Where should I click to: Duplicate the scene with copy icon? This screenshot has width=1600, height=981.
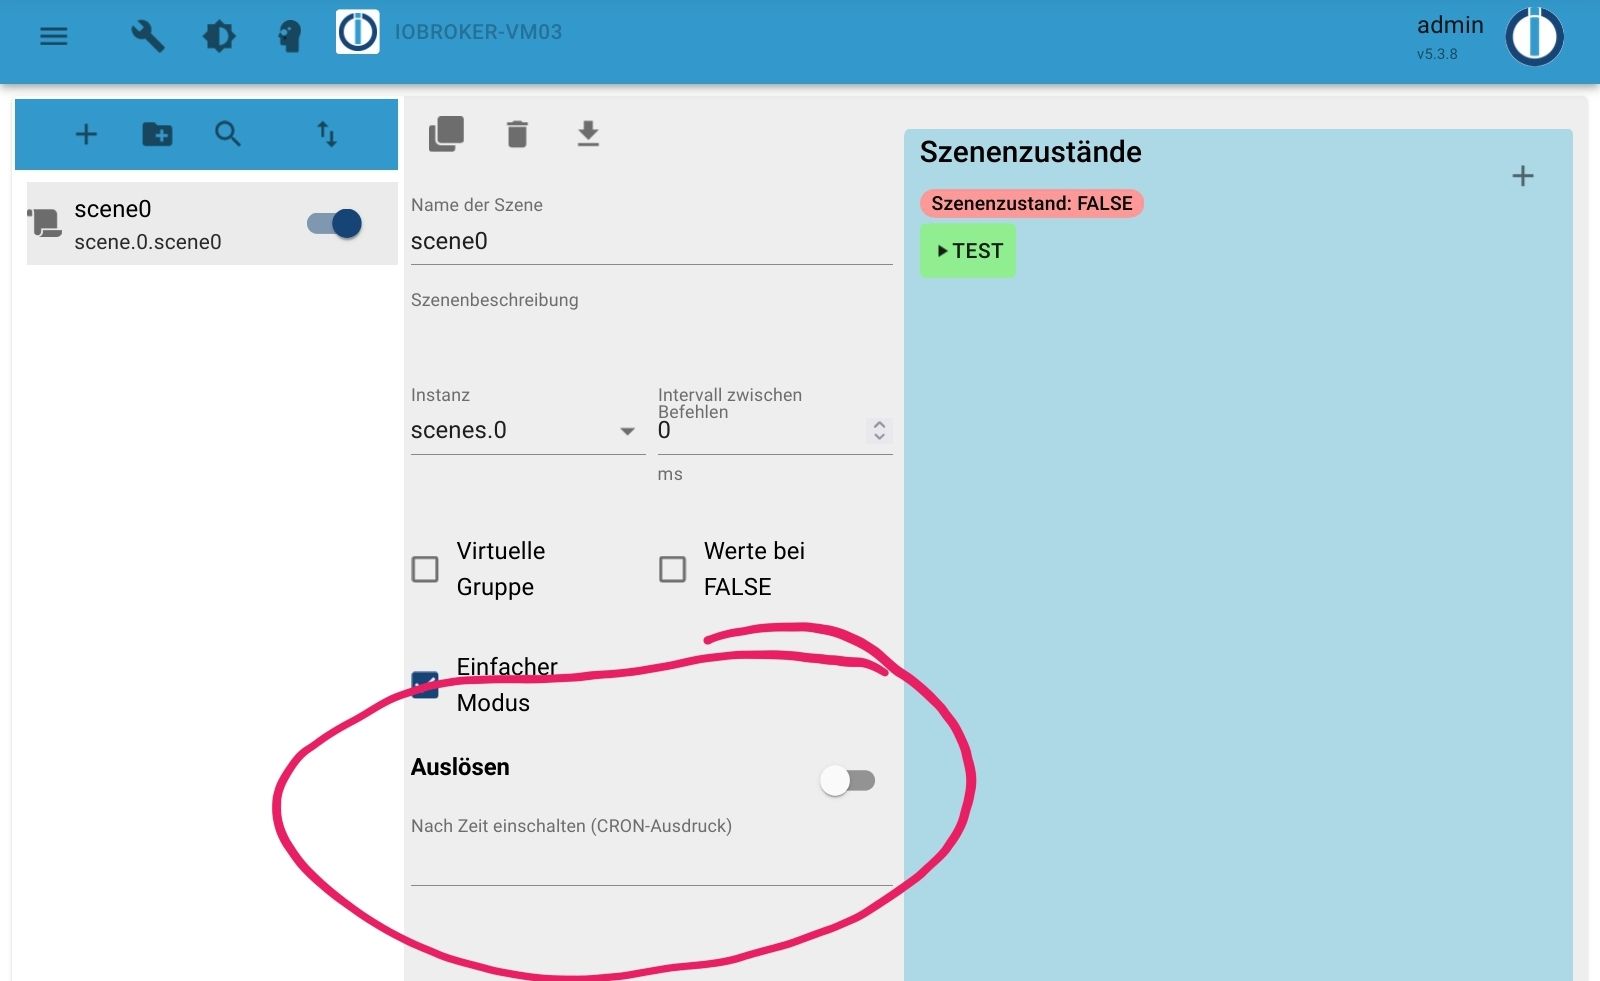coord(446,134)
